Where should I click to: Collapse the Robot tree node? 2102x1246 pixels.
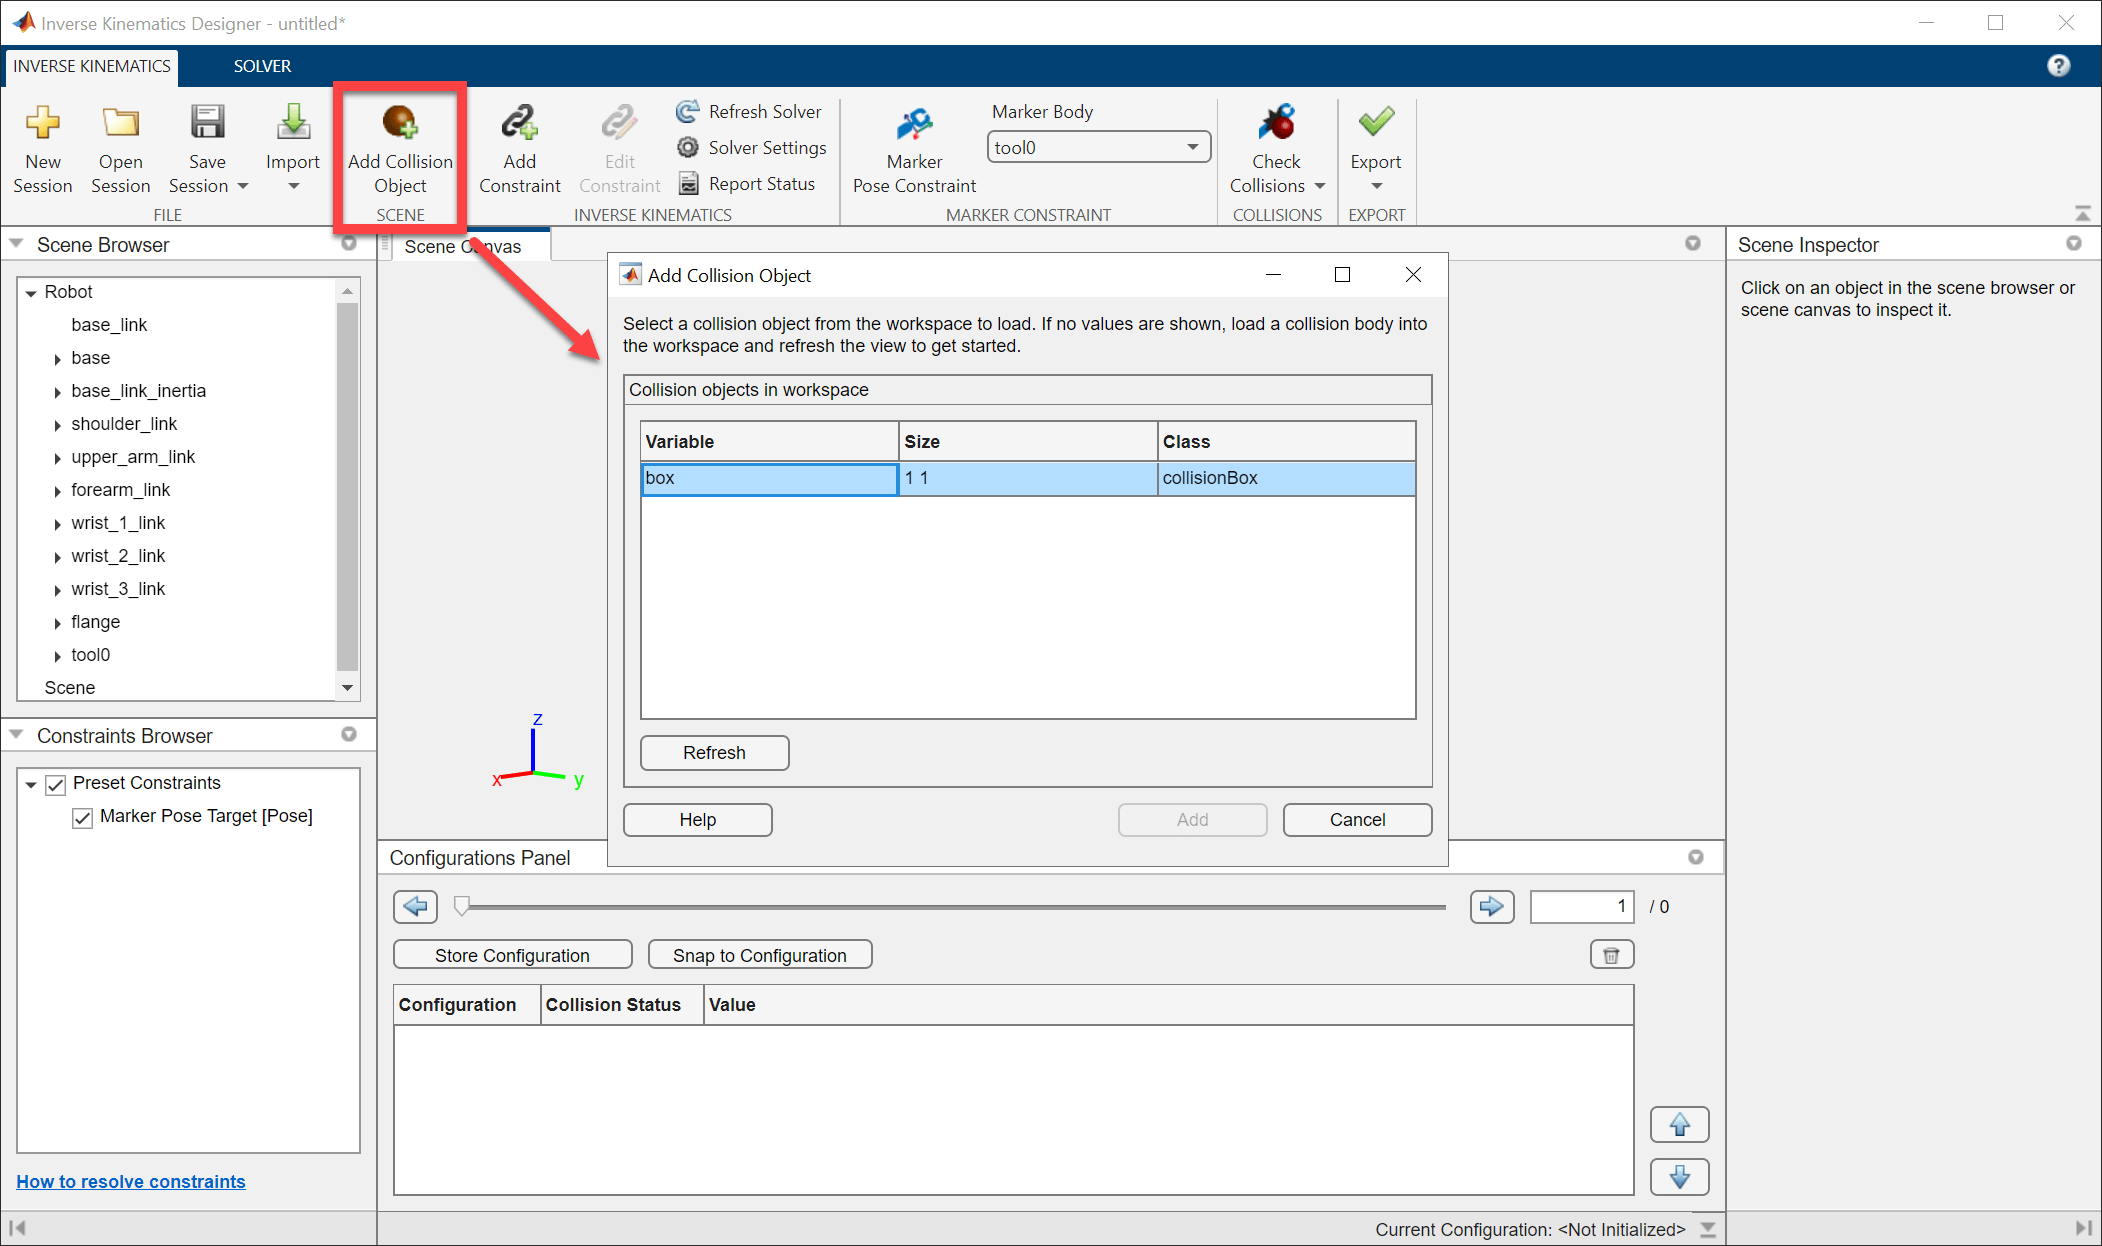click(x=31, y=293)
